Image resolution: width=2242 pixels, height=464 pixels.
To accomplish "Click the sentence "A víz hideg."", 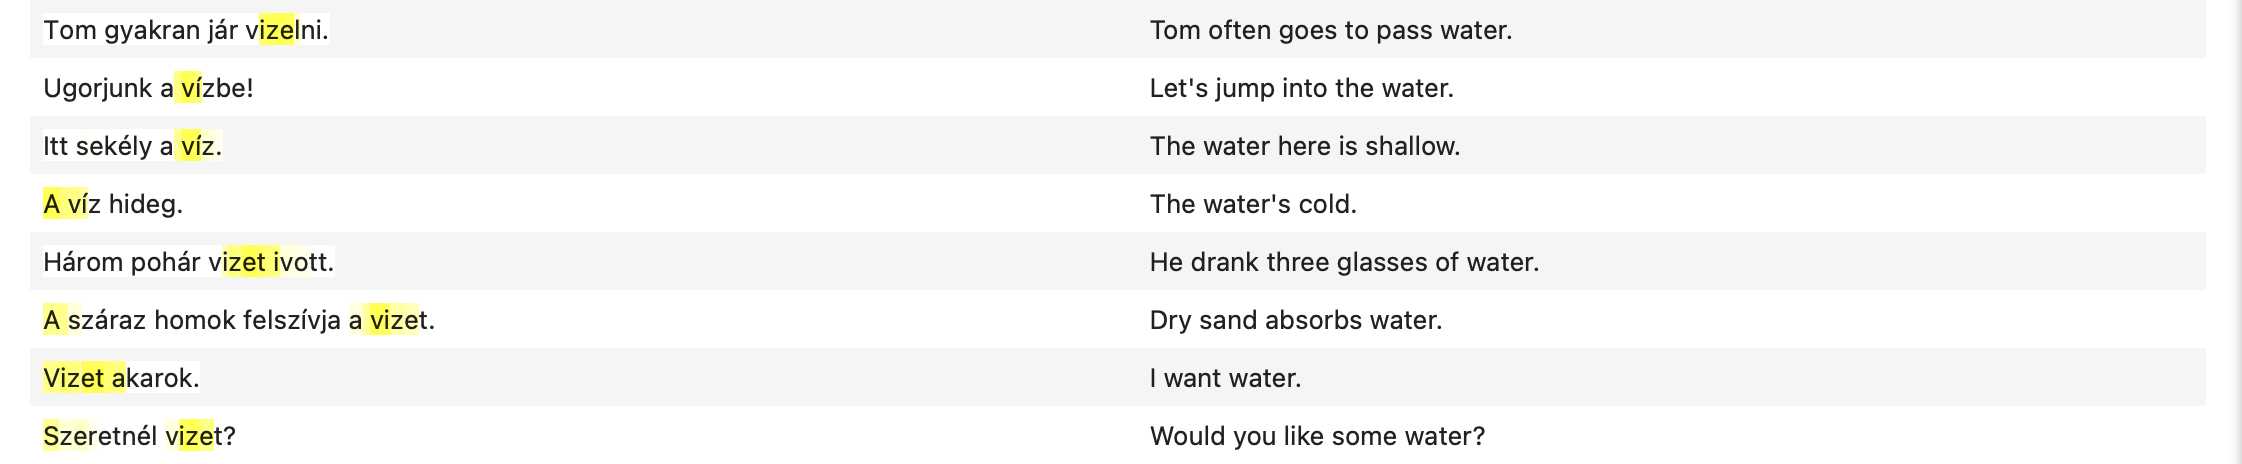I will [113, 204].
